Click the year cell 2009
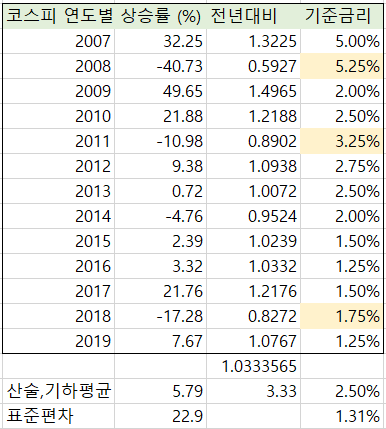386x429 pixels. coord(59,91)
